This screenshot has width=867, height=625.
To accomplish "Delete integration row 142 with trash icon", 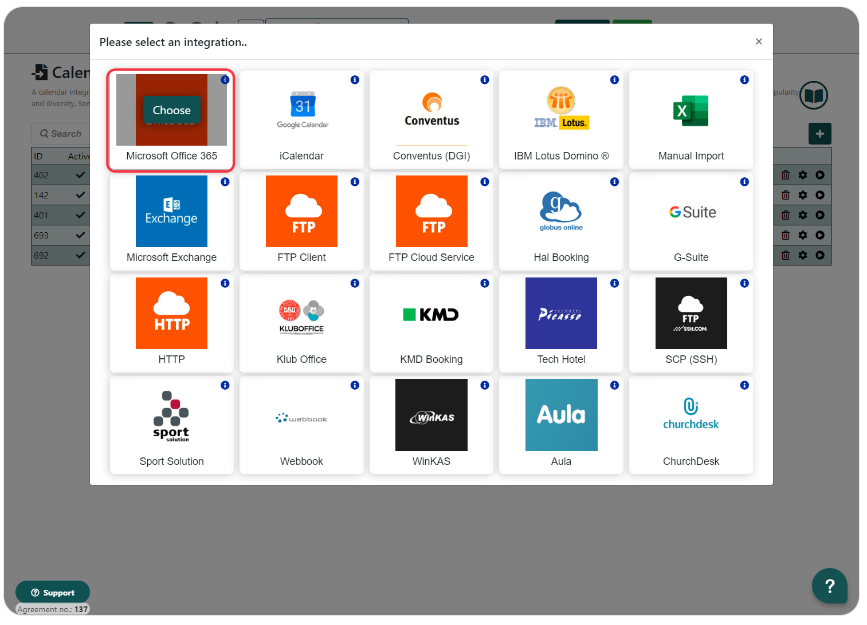I will pyautogui.click(x=785, y=195).
